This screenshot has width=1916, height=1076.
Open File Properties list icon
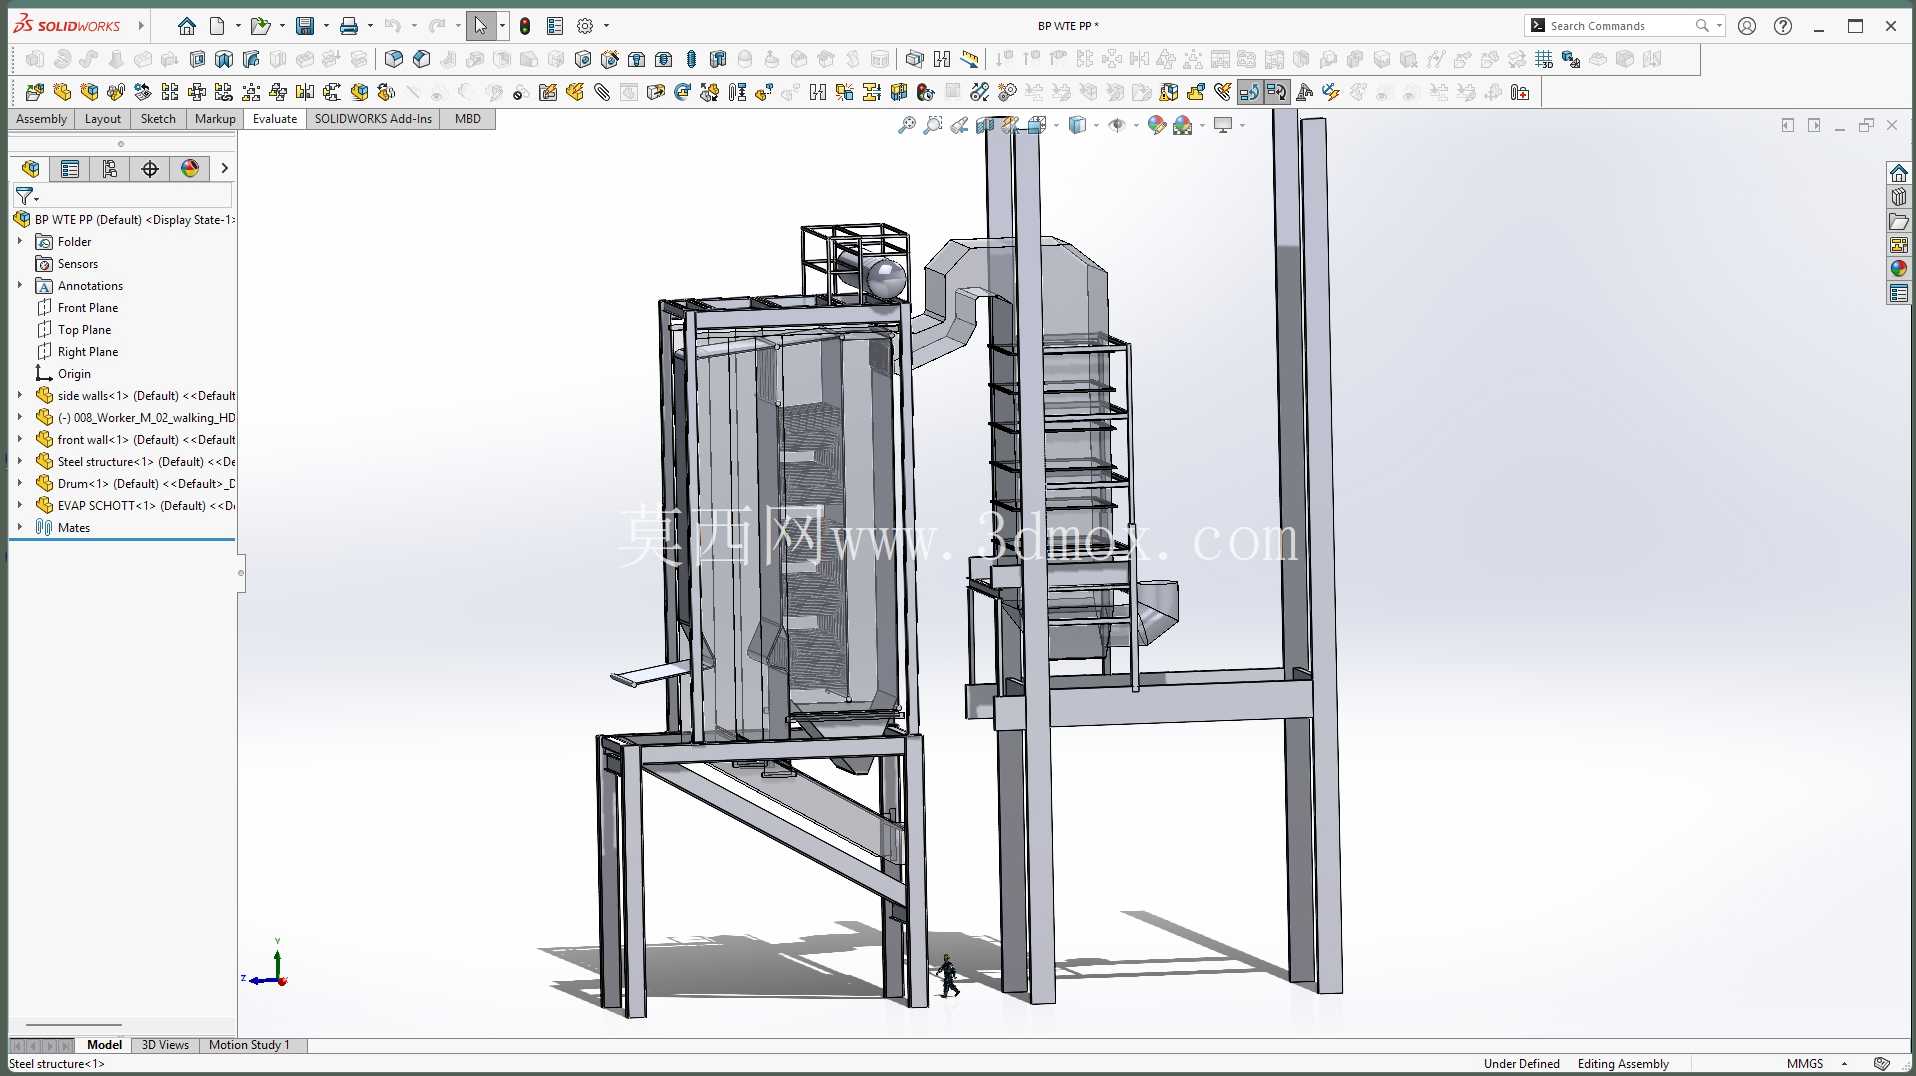coord(555,26)
